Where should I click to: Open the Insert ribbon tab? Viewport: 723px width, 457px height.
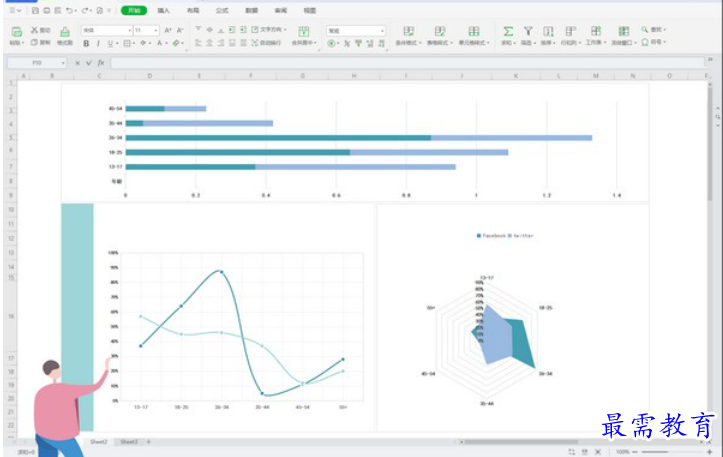pyautogui.click(x=163, y=10)
